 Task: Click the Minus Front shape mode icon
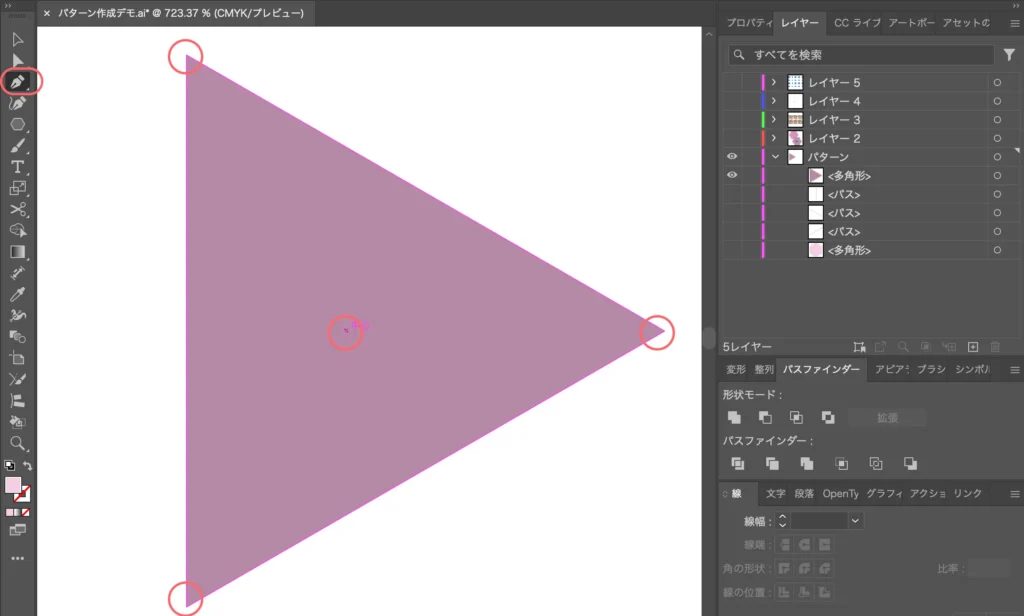pos(765,418)
